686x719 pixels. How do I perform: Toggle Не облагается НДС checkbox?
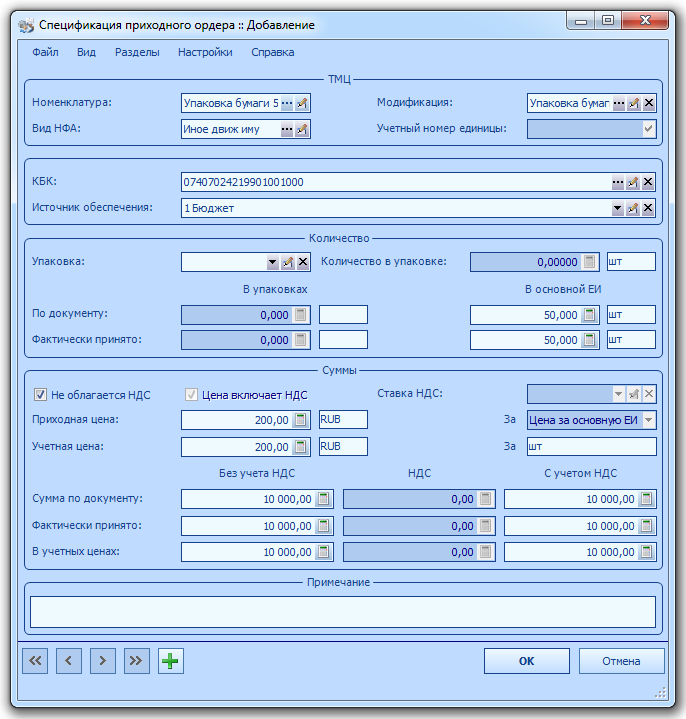click(x=40, y=394)
